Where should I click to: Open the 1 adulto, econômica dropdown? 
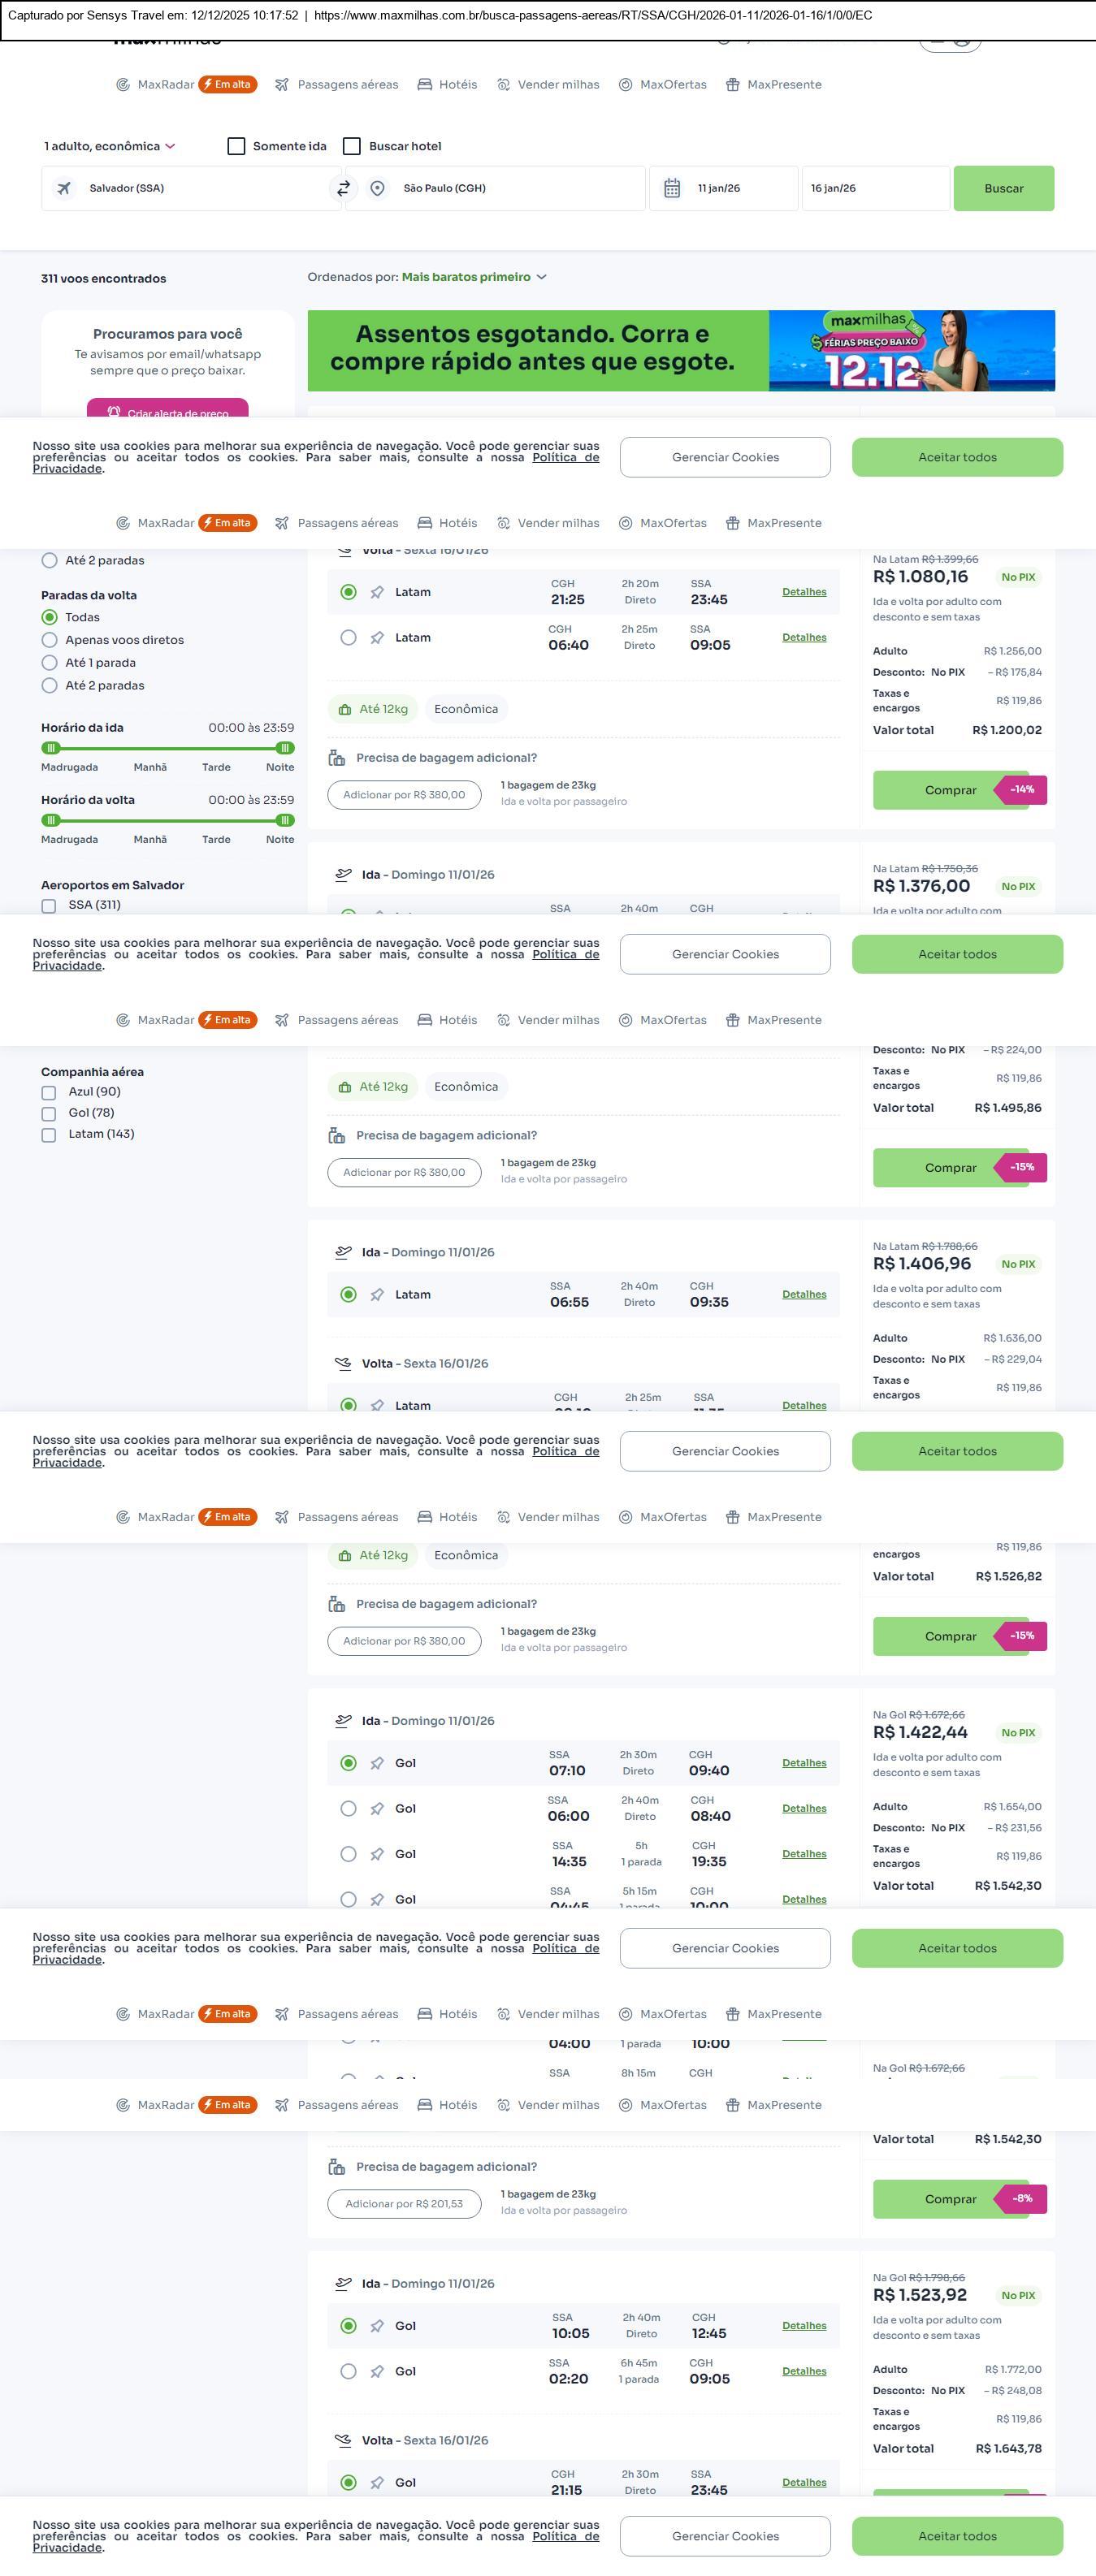[109, 146]
